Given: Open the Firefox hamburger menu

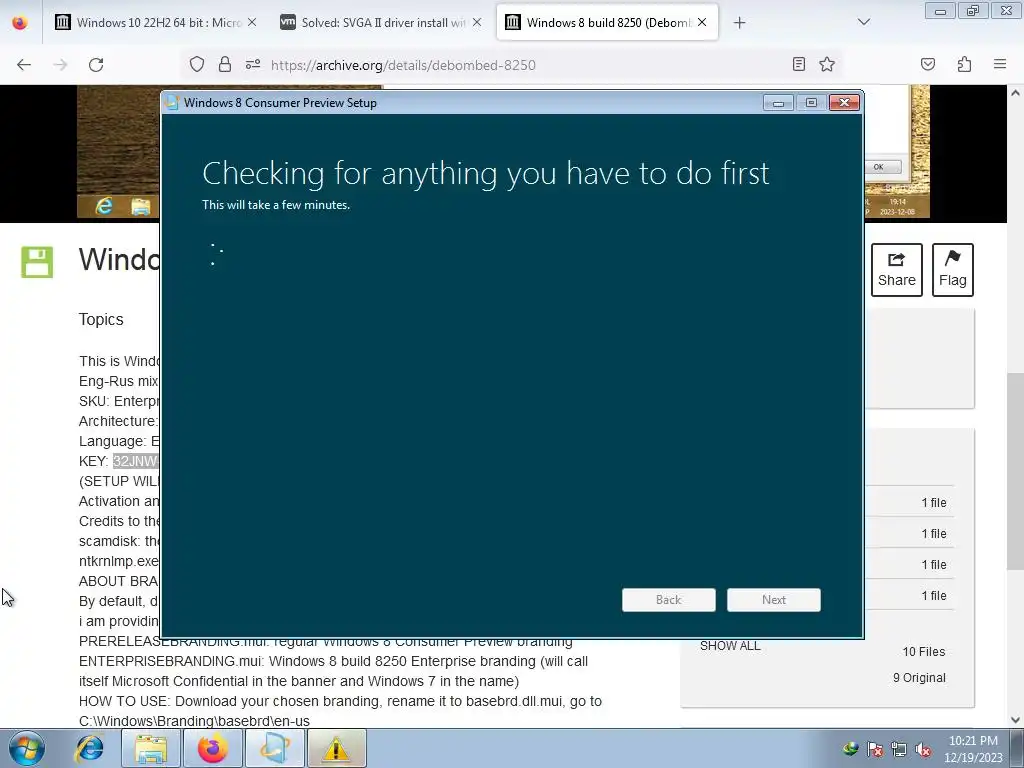Looking at the screenshot, I should click(1000, 64).
